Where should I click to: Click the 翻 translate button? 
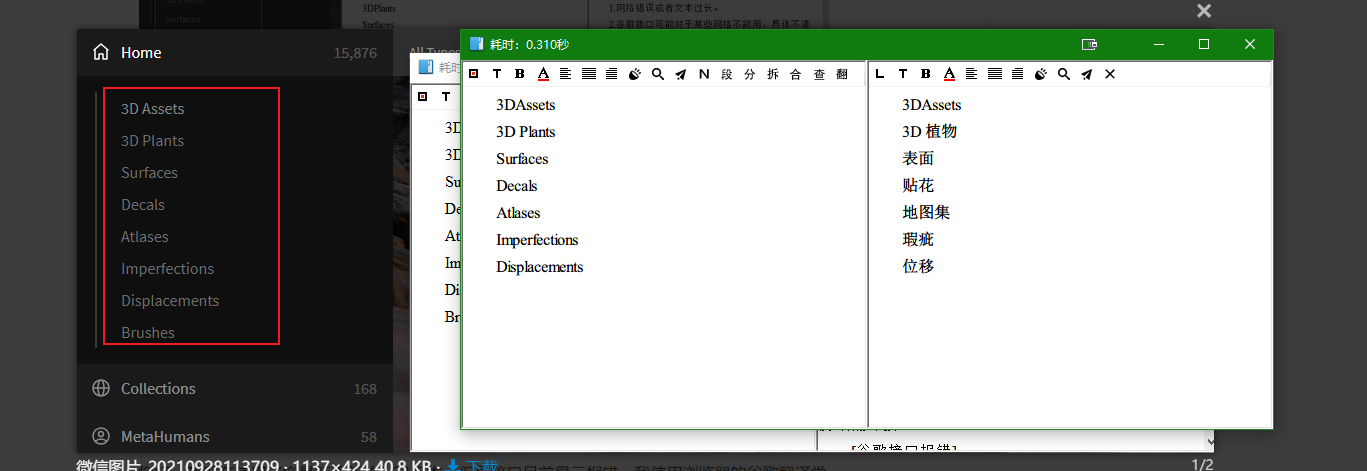[x=842, y=74]
